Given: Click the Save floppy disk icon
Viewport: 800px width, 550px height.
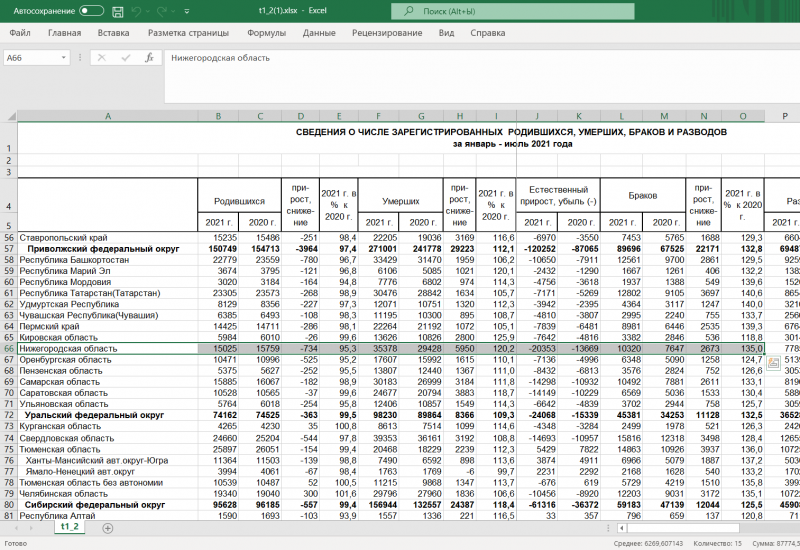Looking at the screenshot, I should coord(117,11).
